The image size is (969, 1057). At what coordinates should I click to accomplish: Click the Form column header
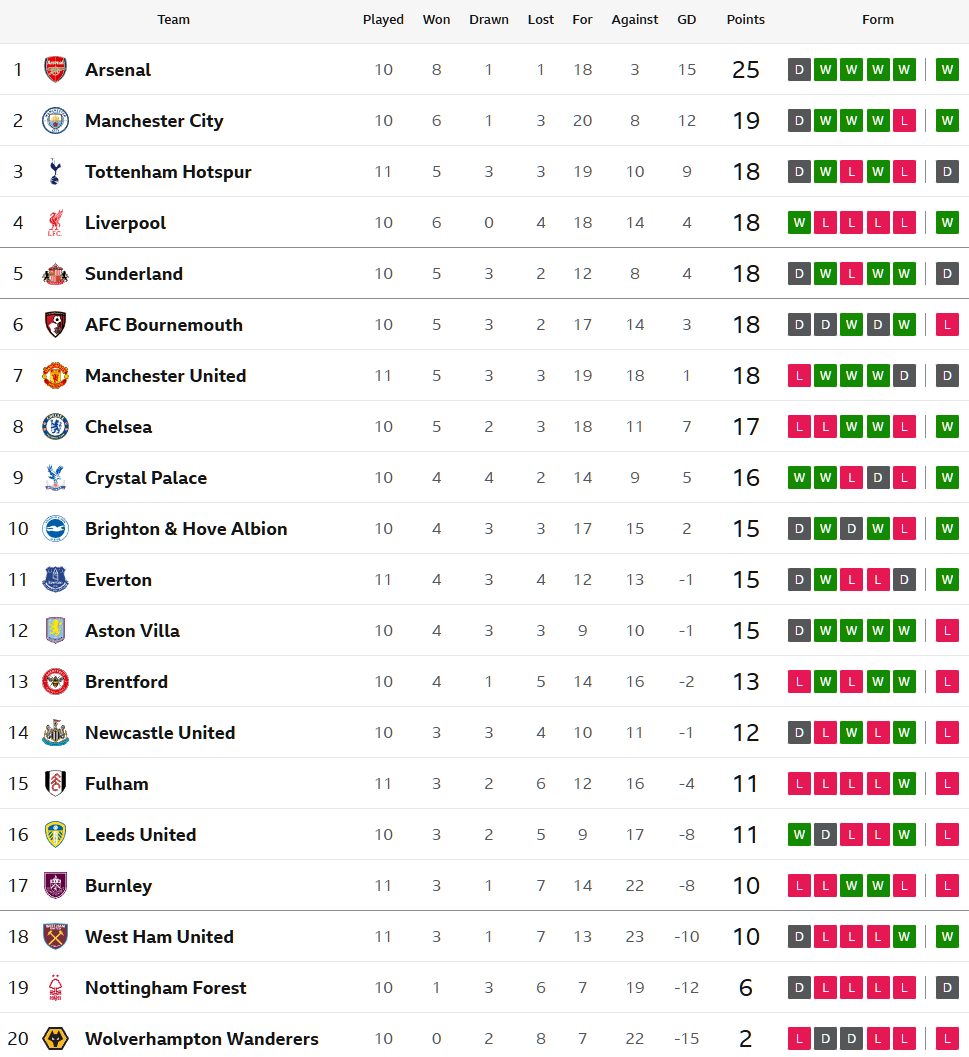[x=878, y=20]
